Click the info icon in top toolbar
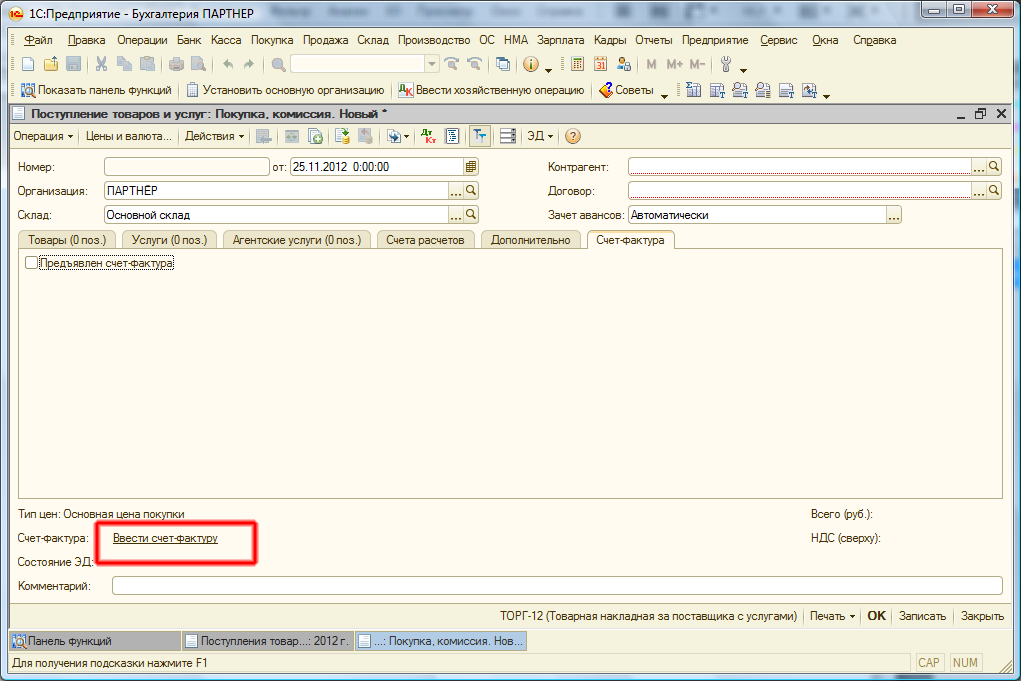The image size is (1021, 681). (x=530, y=65)
